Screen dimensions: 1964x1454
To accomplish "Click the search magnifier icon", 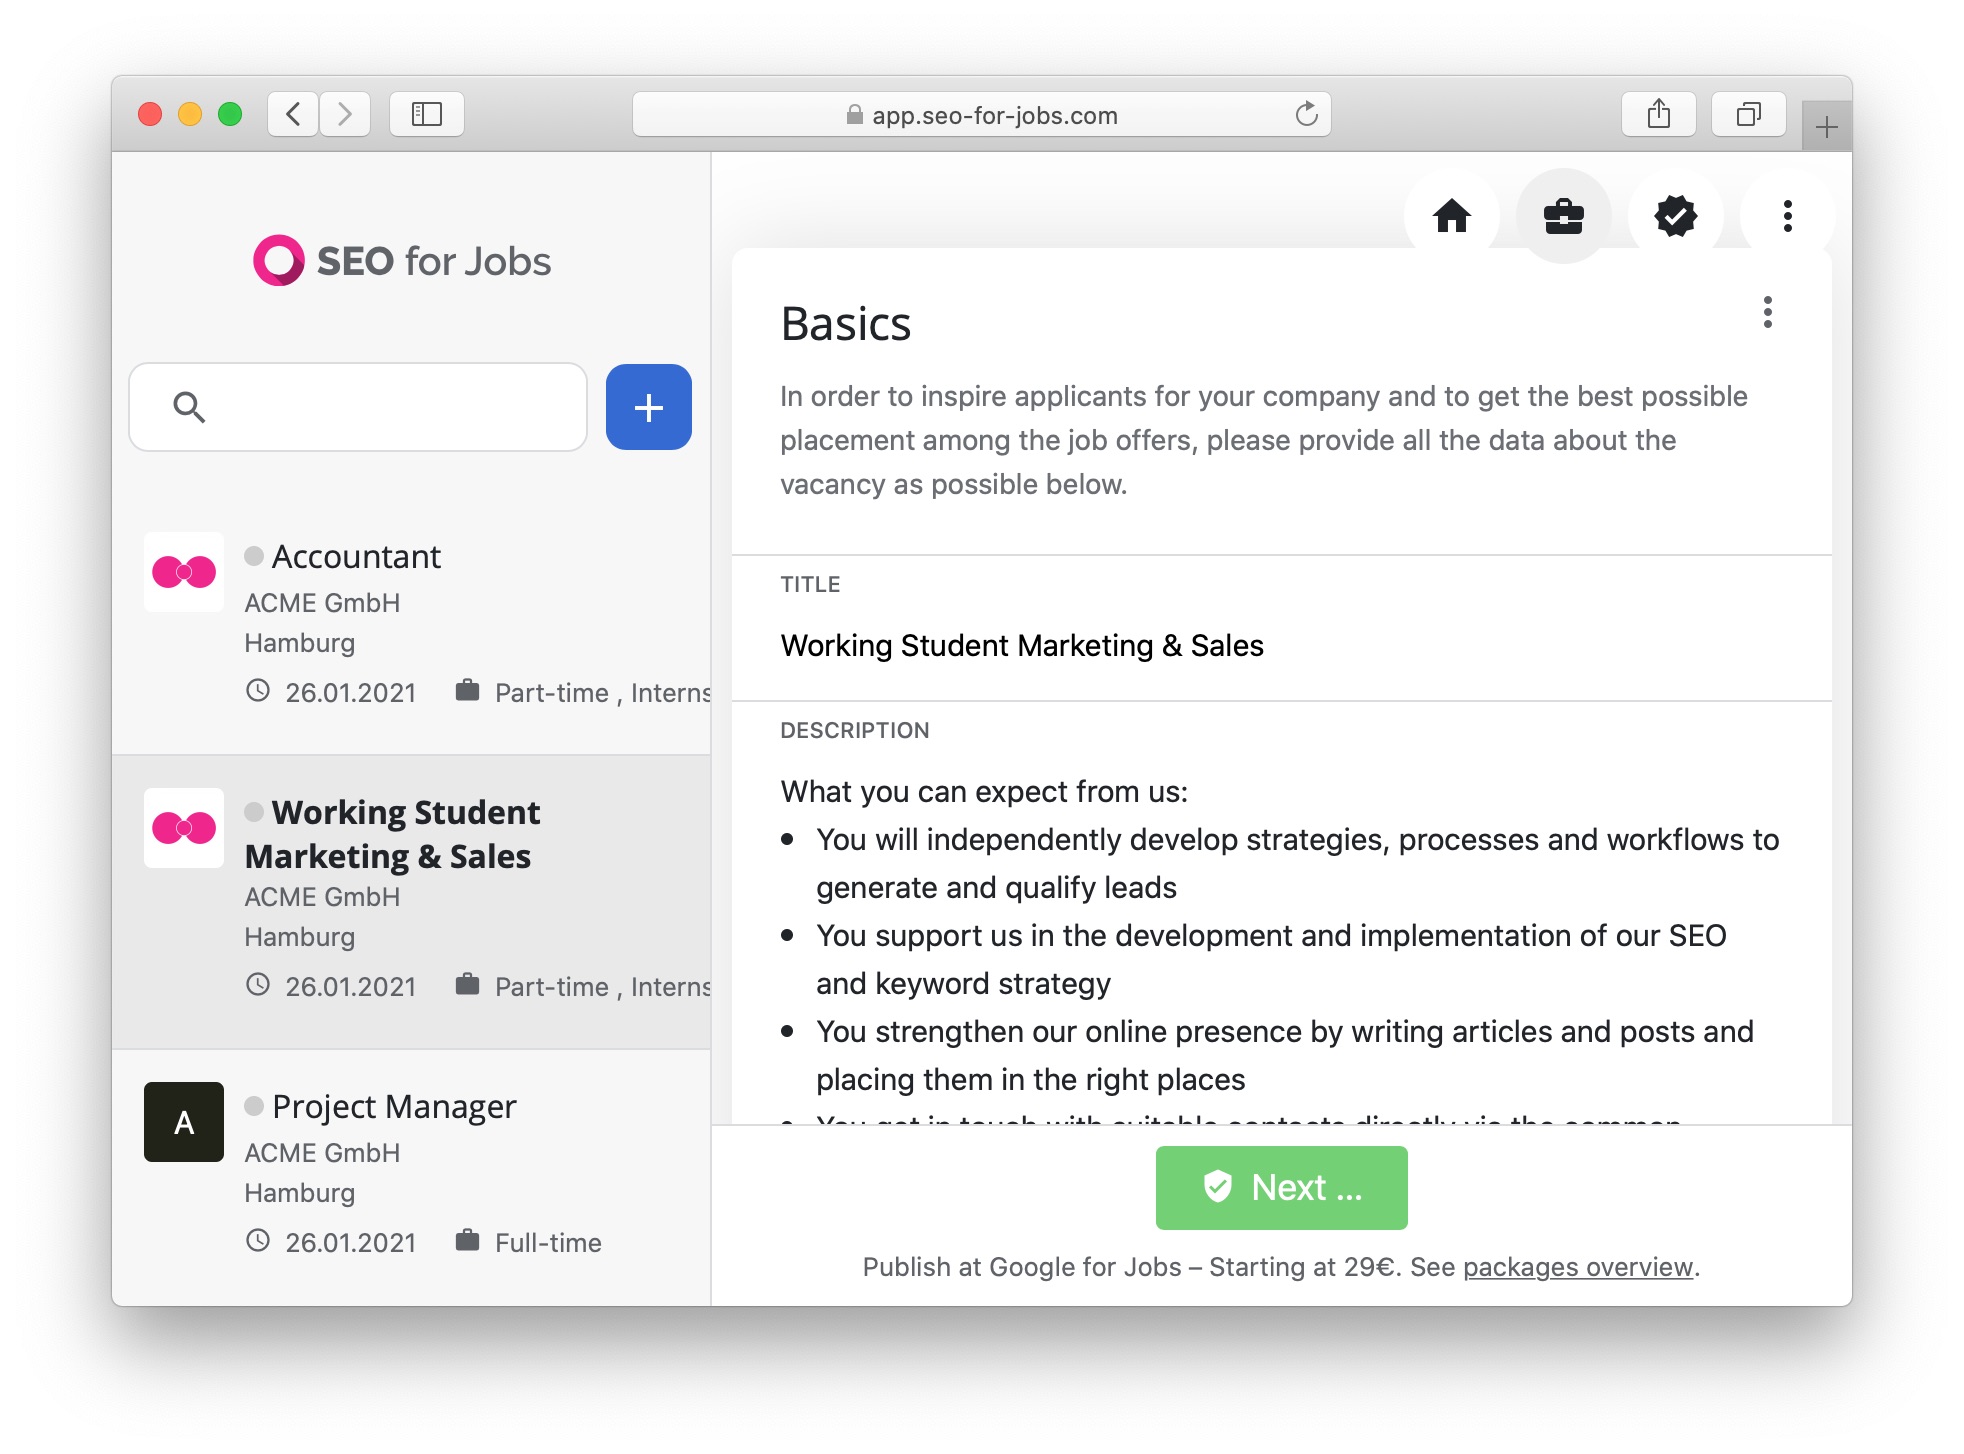I will (x=188, y=407).
